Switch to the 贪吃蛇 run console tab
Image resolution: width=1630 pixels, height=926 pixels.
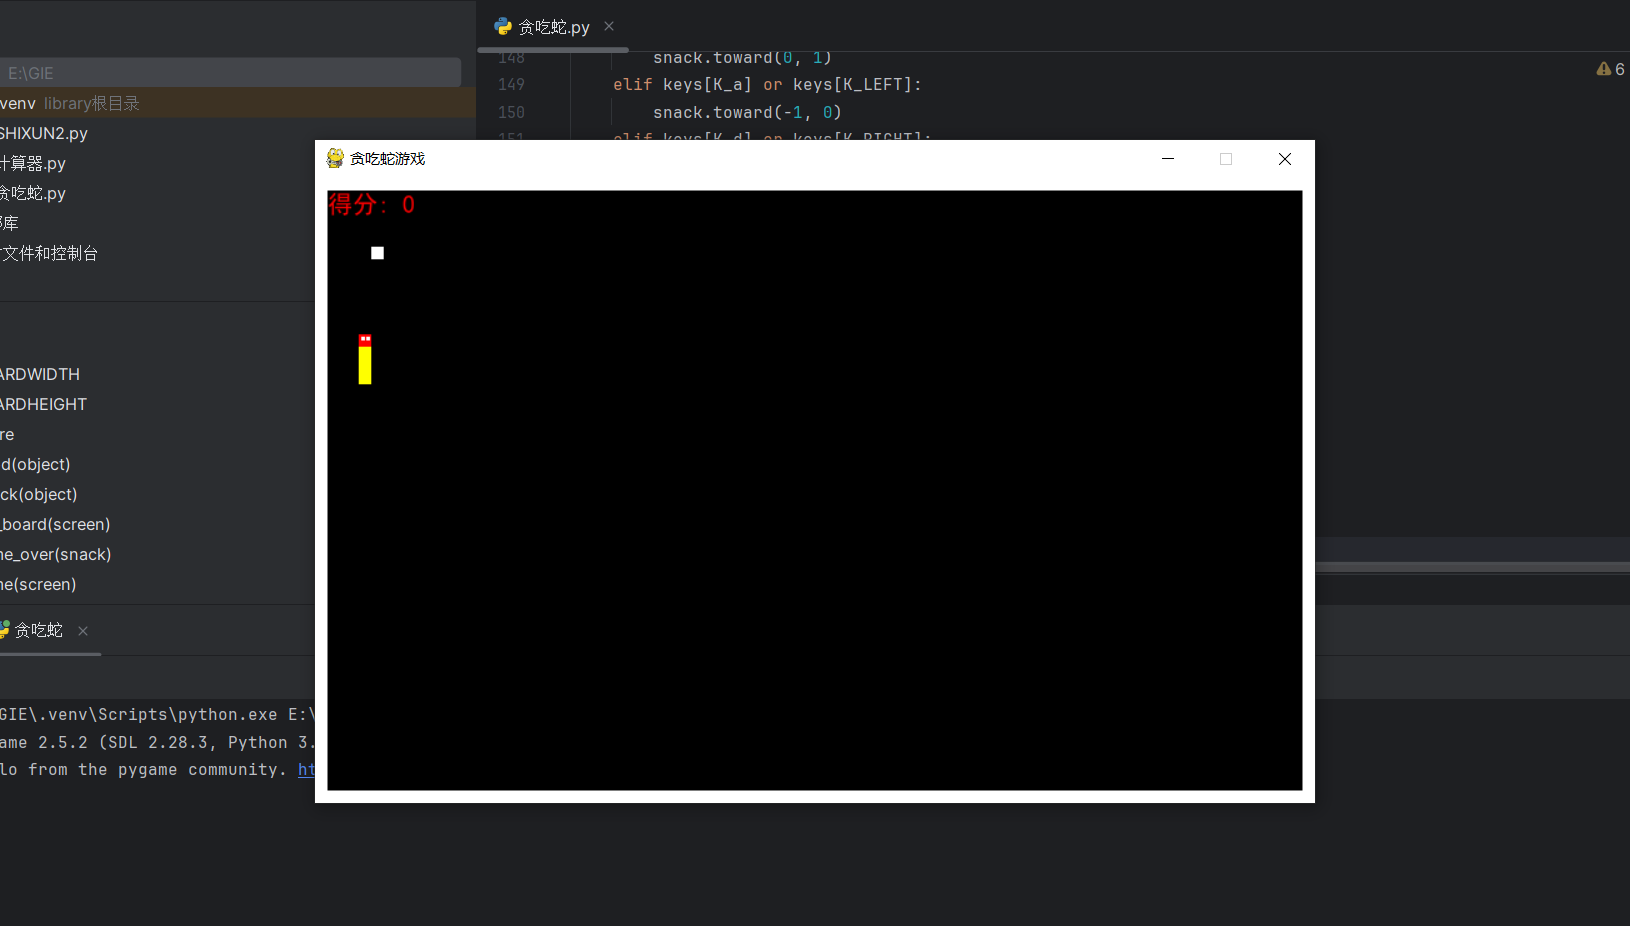(x=40, y=630)
